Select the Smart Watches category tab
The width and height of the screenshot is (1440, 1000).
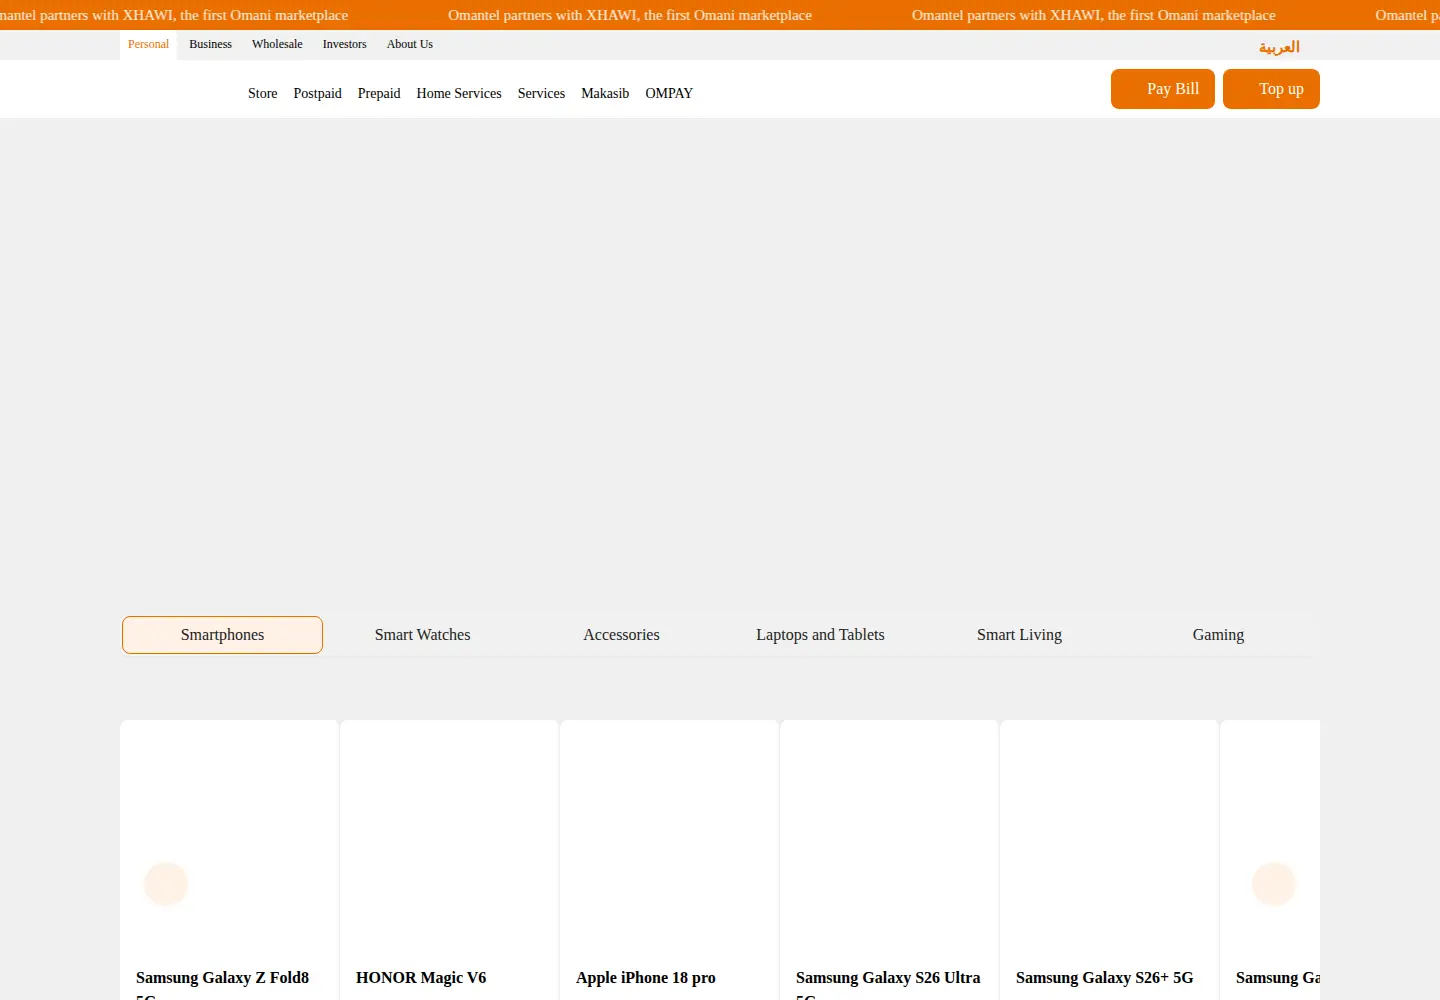pos(422,635)
